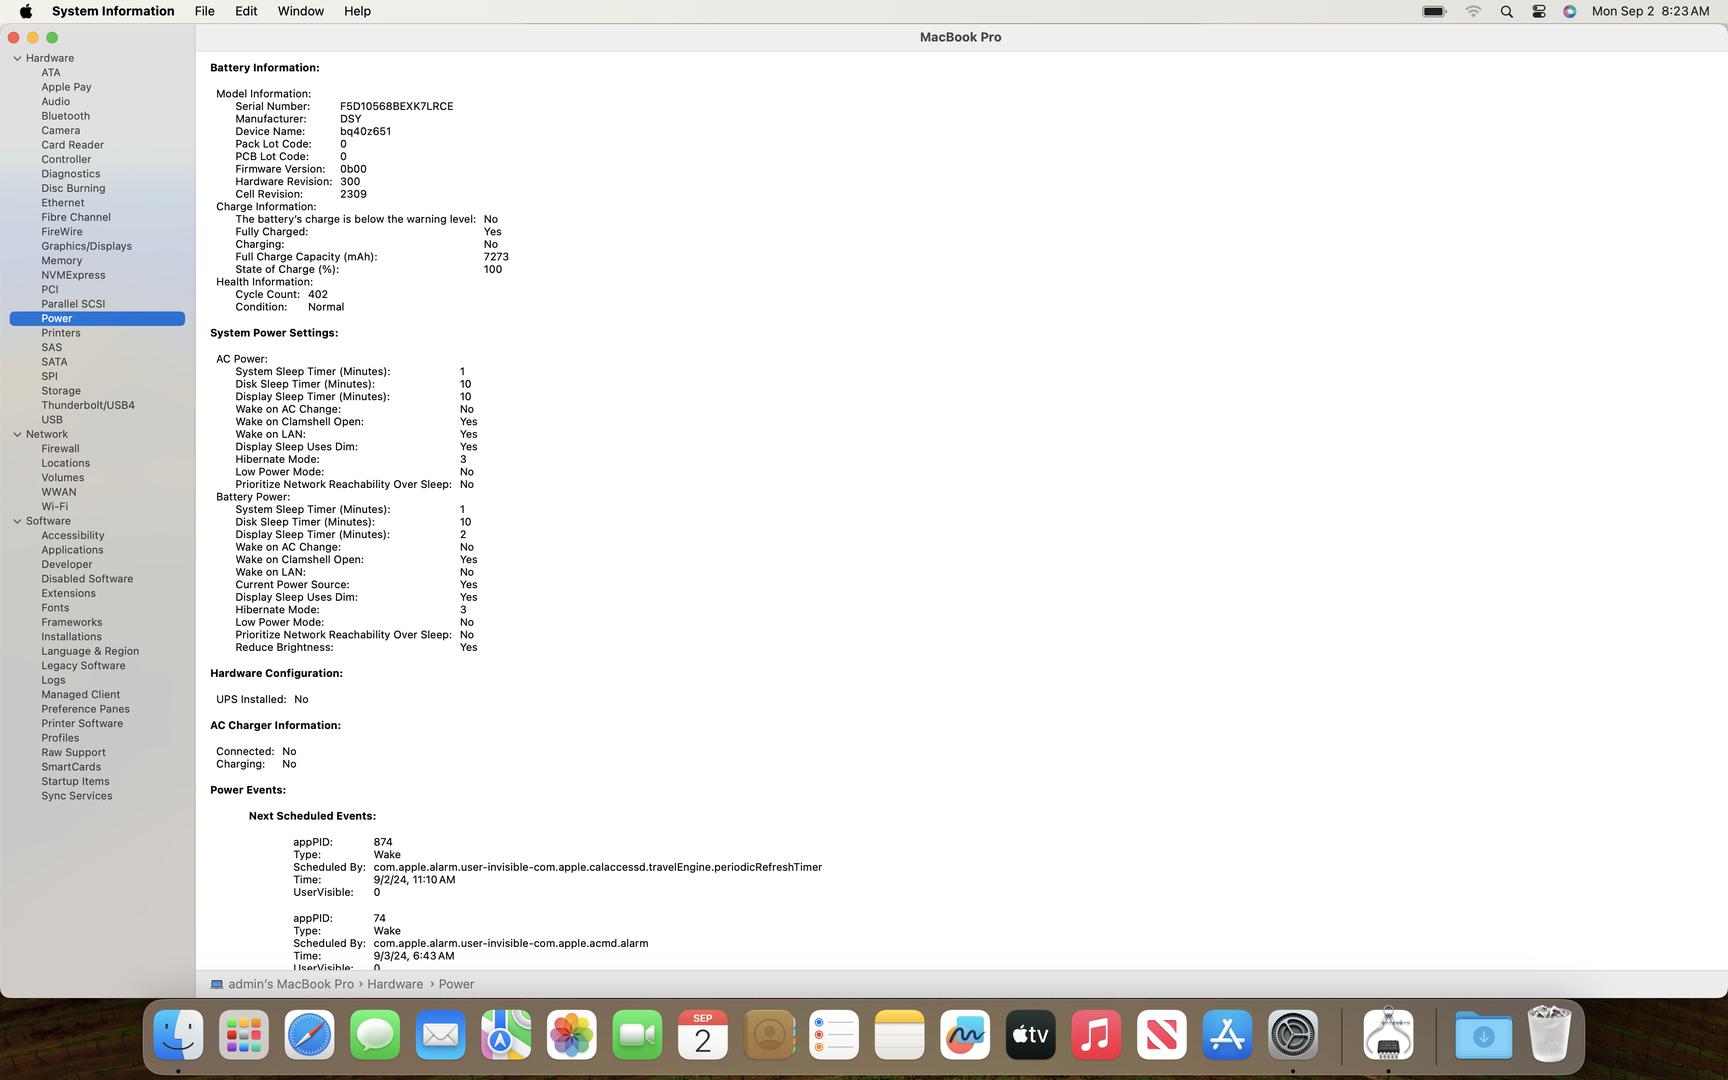
Task: Open the Window menu
Action: tap(300, 12)
